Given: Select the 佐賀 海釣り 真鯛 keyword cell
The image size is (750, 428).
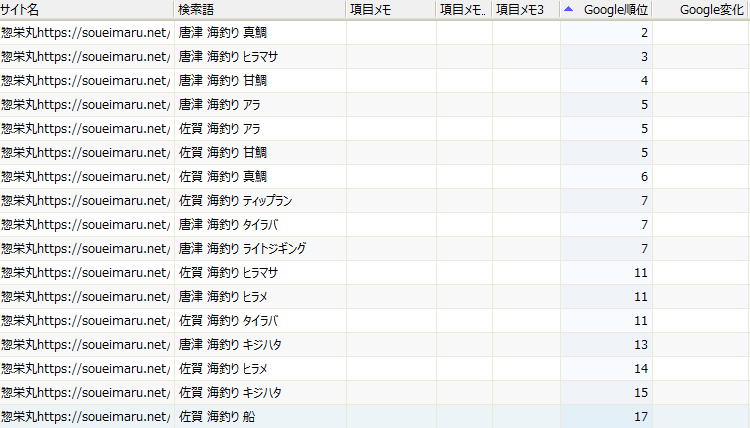Looking at the screenshot, I should pyautogui.click(x=260, y=176).
